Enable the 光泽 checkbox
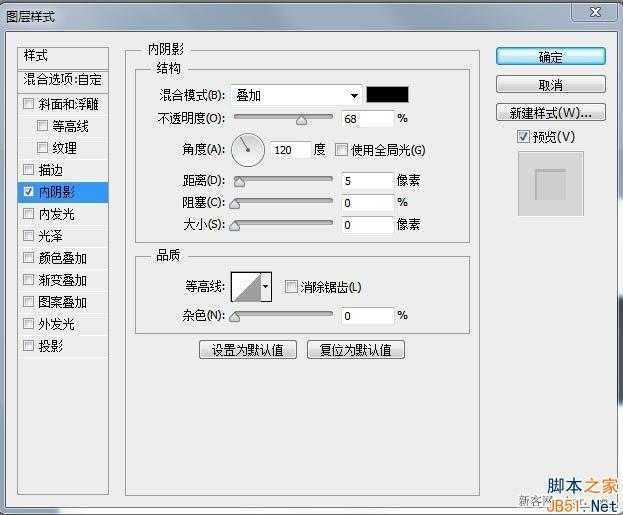 [x=28, y=236]
